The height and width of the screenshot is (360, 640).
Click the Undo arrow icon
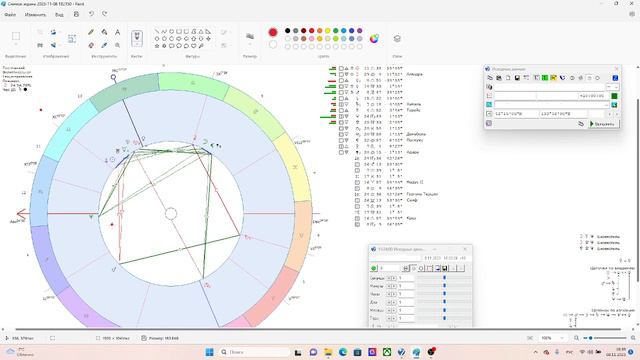(91, 14)
